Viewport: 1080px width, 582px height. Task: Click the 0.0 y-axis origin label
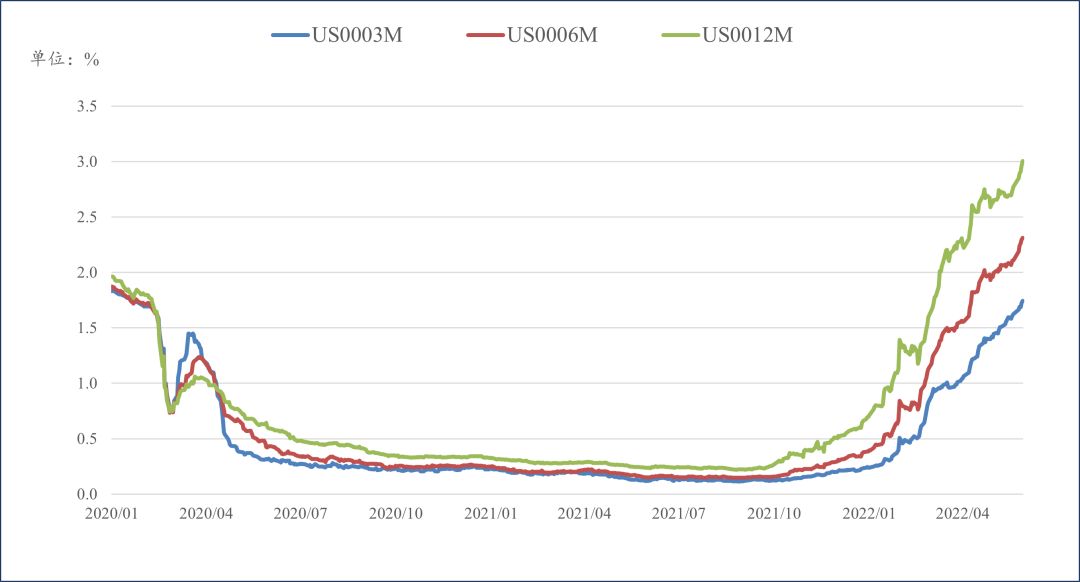88,494
